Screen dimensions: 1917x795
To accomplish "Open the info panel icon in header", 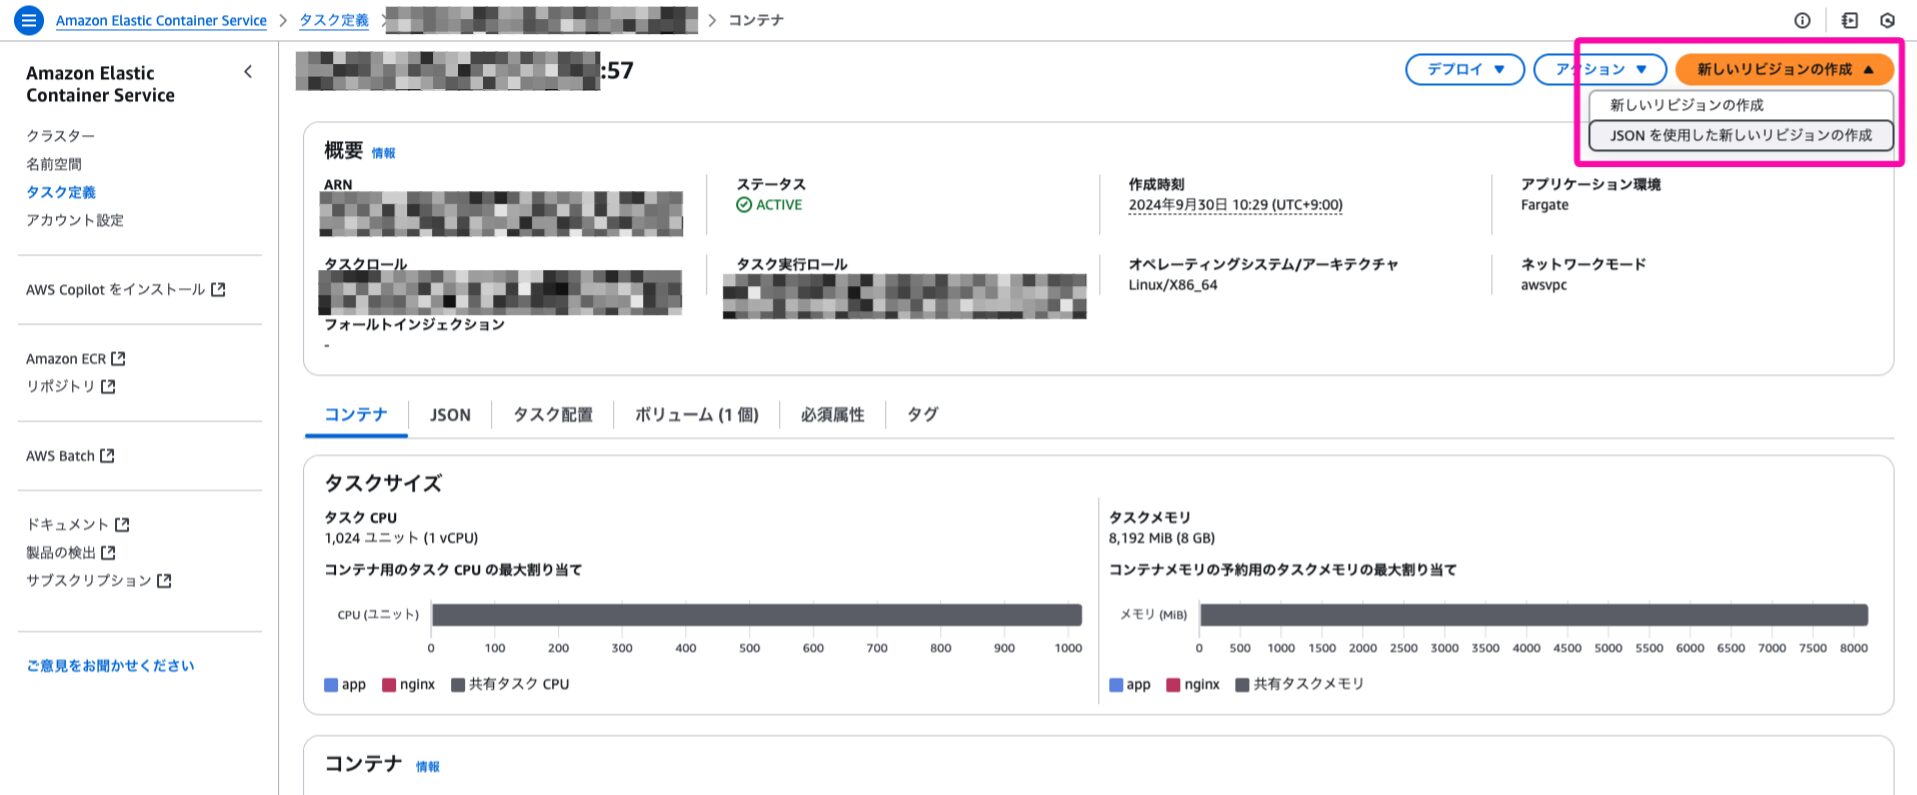I will tap(1802, 20).
